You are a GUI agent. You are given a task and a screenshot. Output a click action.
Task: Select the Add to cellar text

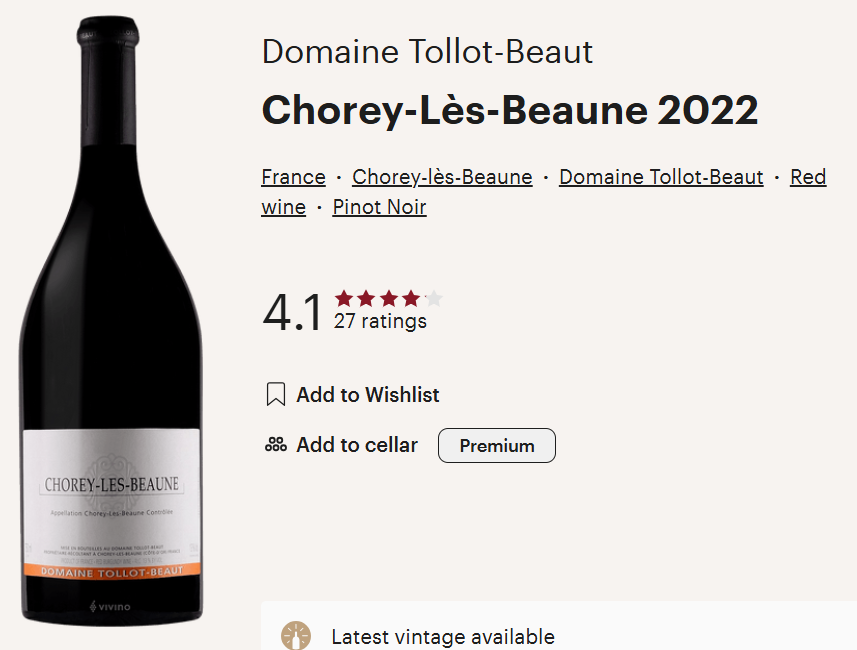tap(357, 445)
